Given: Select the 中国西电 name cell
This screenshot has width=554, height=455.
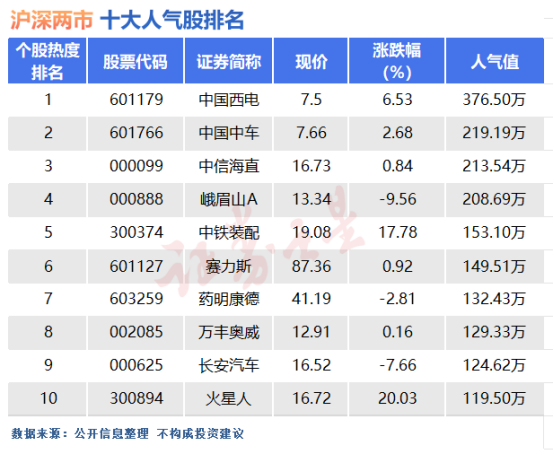Looking at the screenshot, I should (229, 100).
